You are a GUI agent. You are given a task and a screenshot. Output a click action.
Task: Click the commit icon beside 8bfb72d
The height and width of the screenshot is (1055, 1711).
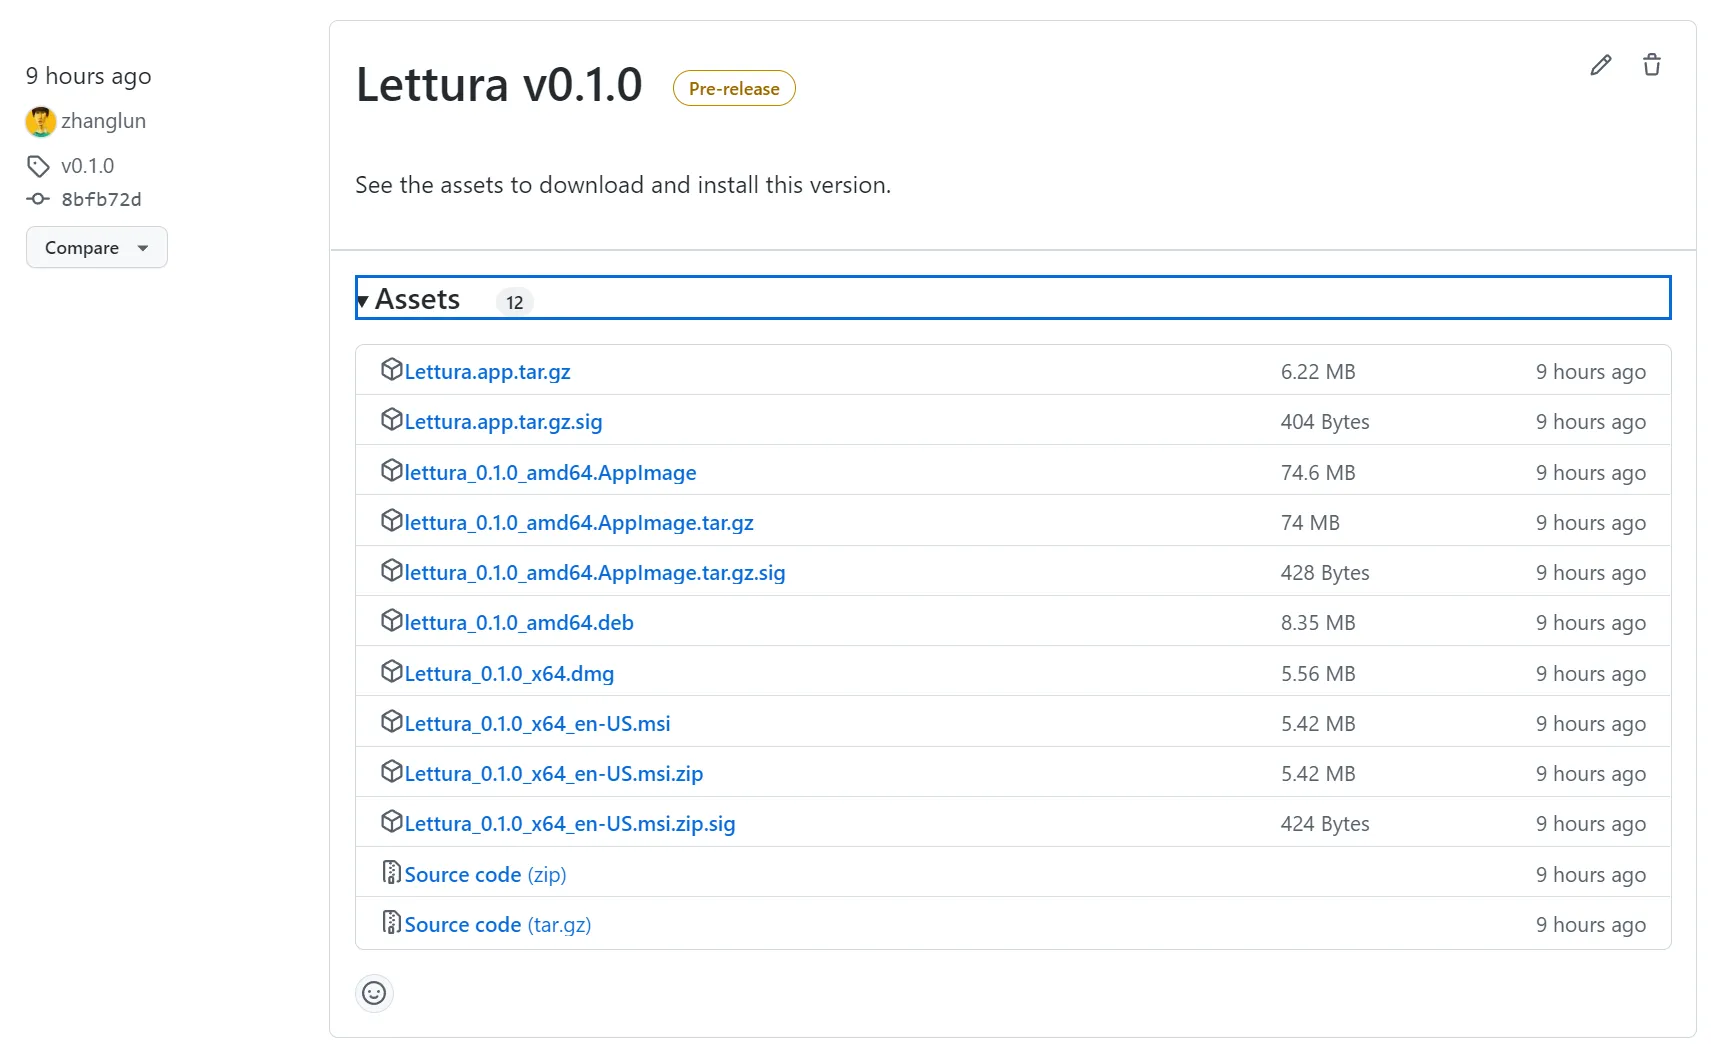coord(38,199)
